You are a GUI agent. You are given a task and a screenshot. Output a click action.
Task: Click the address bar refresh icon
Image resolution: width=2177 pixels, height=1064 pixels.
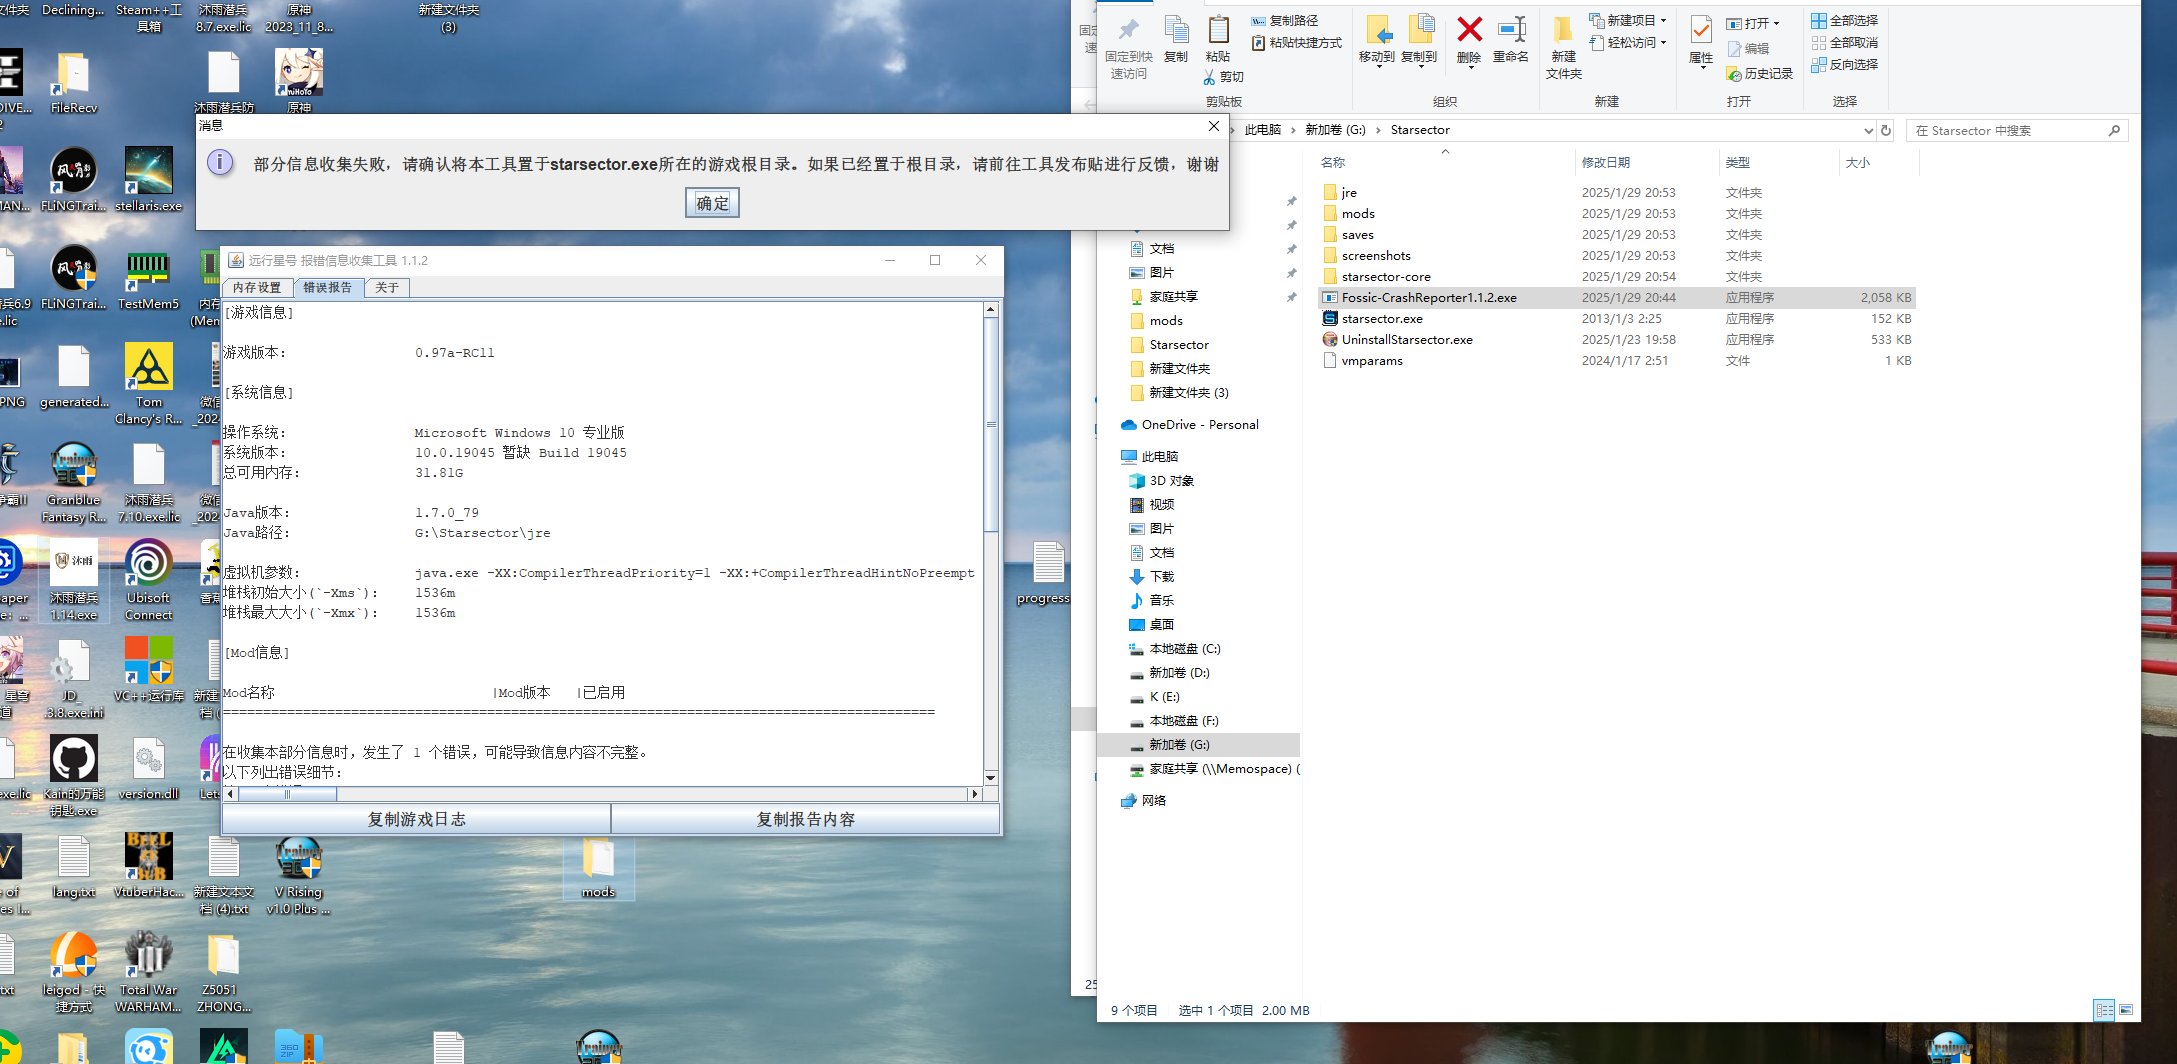pos(1886,130)
